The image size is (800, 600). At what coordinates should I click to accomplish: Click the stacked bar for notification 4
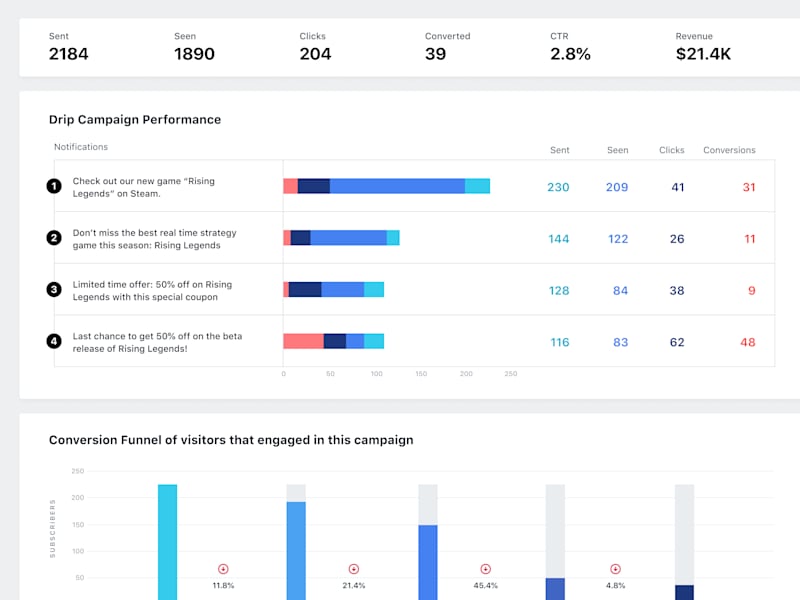[334, 341]
